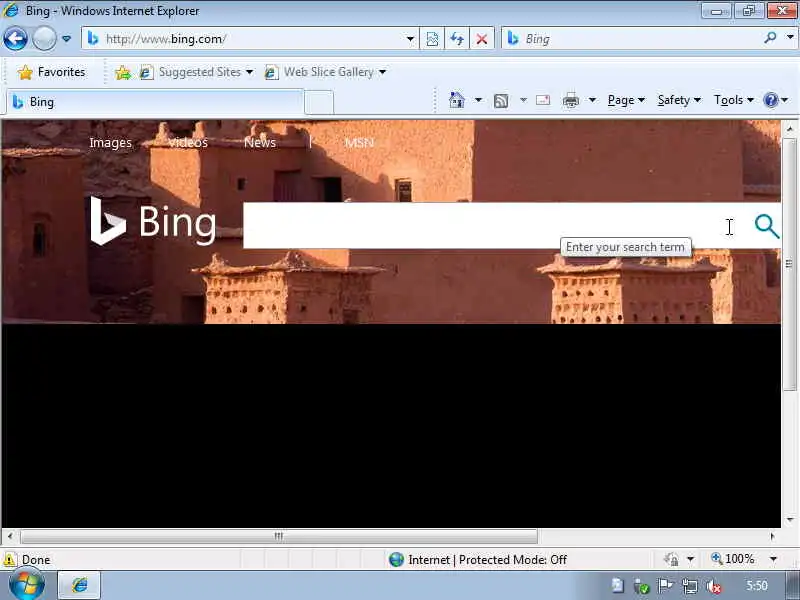Click horizontal scrollbar left arrow
This screenshot has height=600, width=800.
10,536
